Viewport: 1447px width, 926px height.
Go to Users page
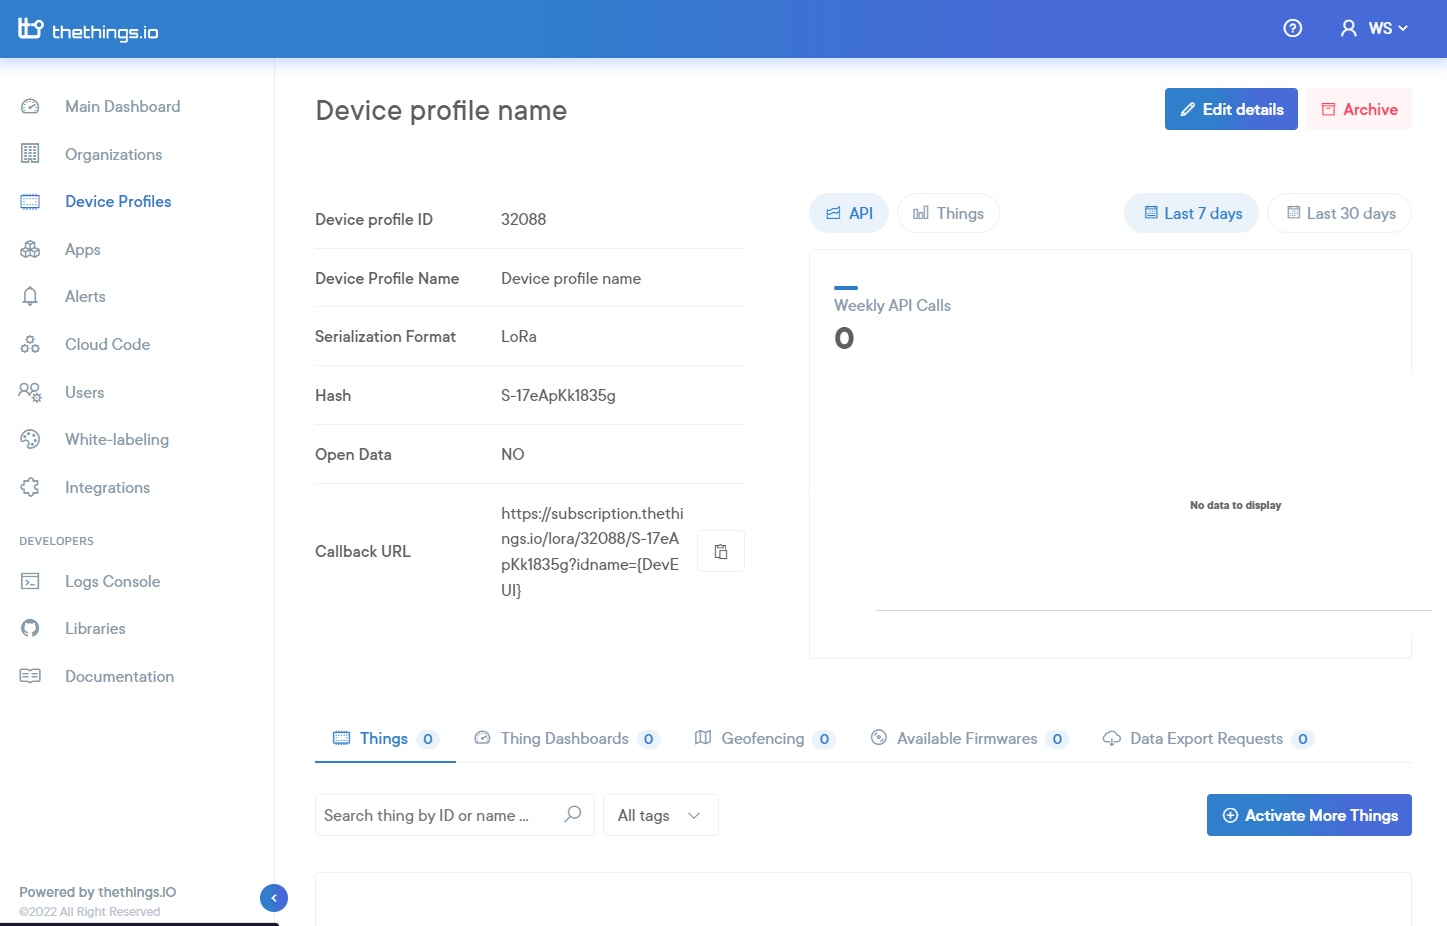pos(84,392)
